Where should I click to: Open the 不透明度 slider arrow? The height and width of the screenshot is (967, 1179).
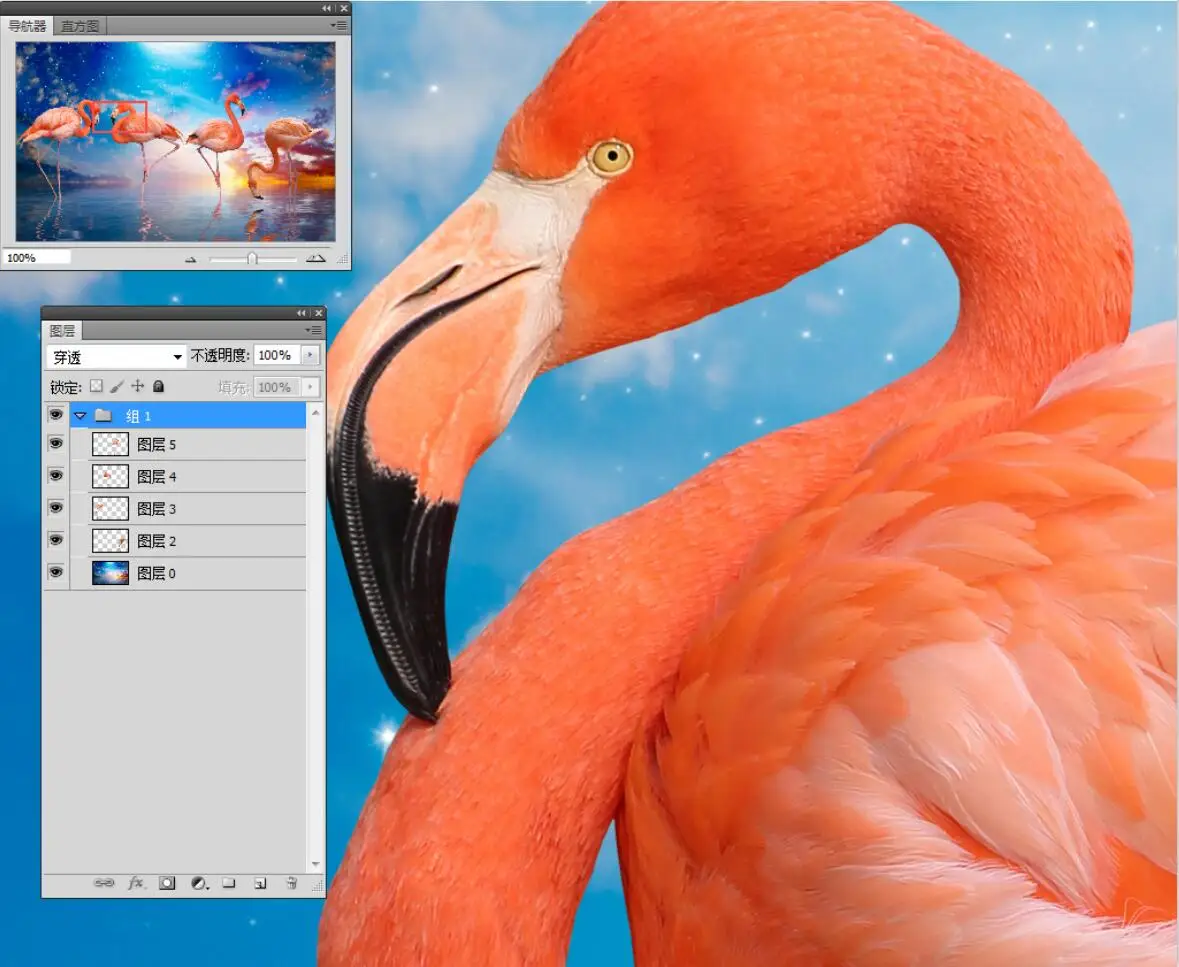310,355
